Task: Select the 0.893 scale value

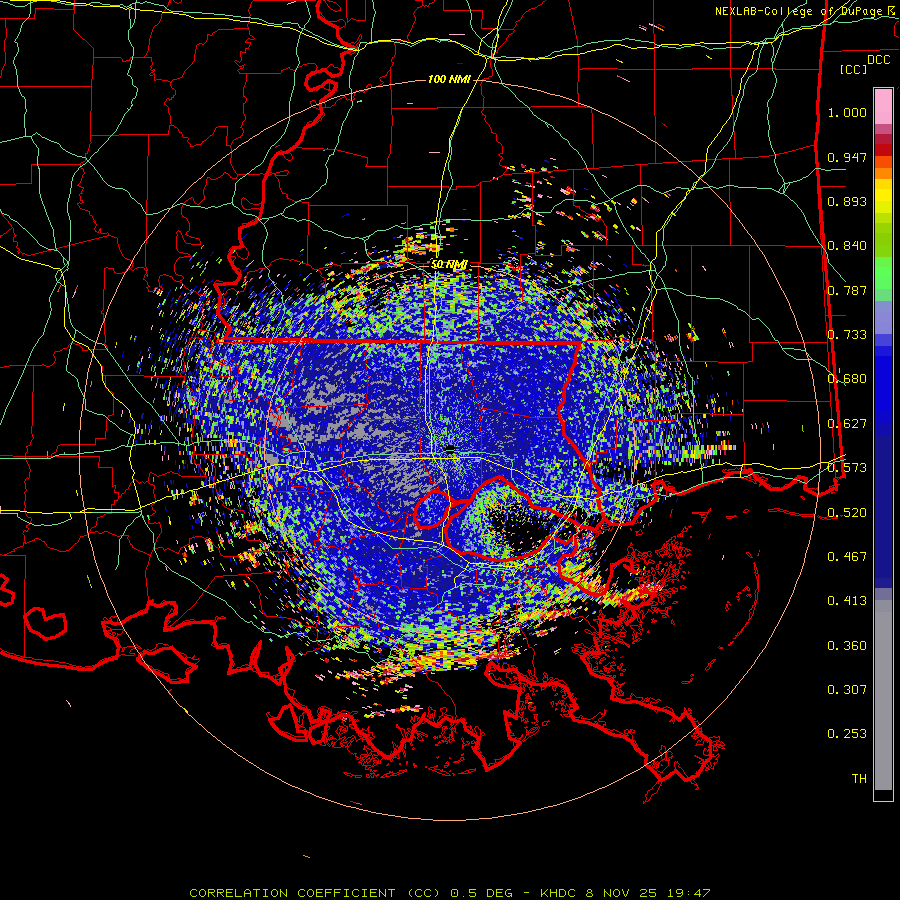Action: [x=847, y=201]
